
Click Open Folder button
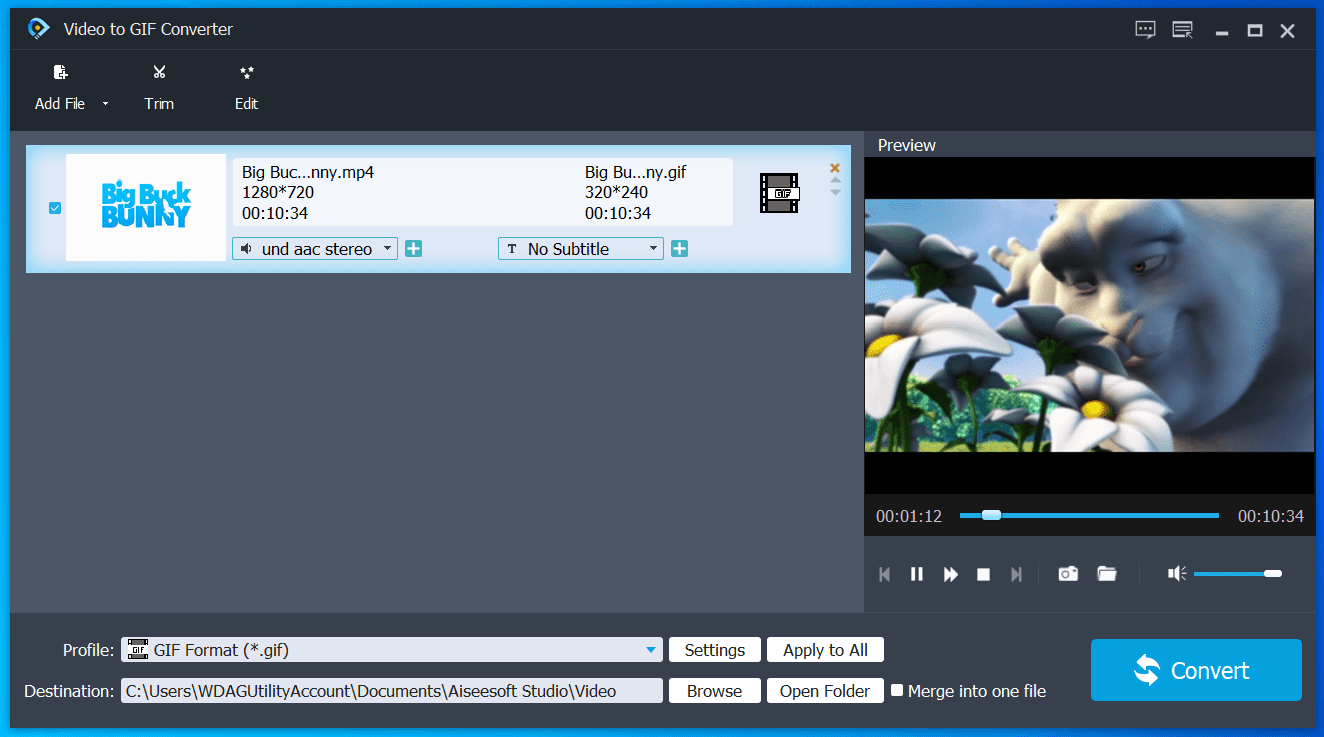(825, 691)
